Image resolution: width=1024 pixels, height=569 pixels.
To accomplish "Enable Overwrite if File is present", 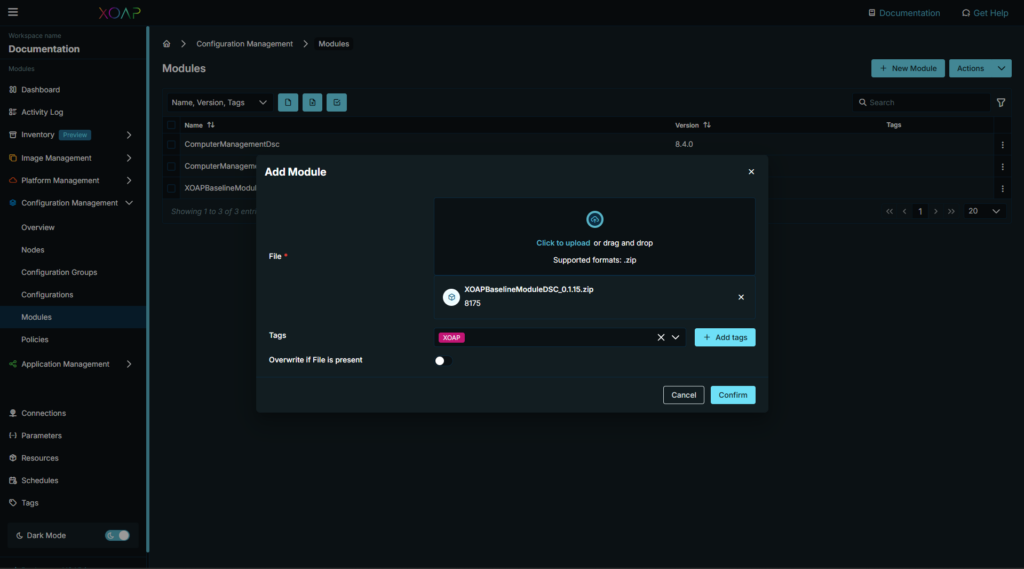I will point(443,361).
